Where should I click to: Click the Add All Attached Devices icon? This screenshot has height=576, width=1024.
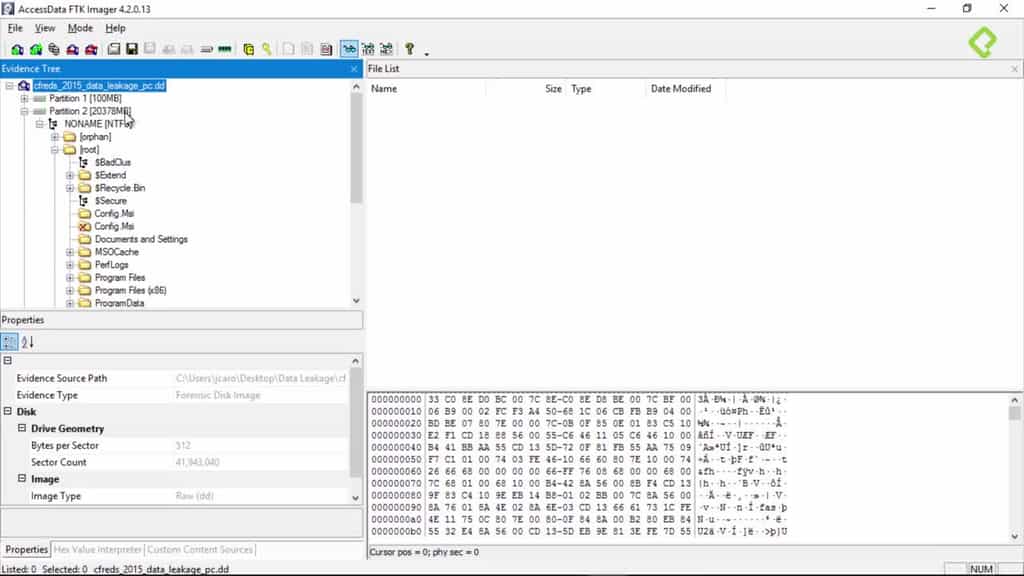(x=36, y=49)
